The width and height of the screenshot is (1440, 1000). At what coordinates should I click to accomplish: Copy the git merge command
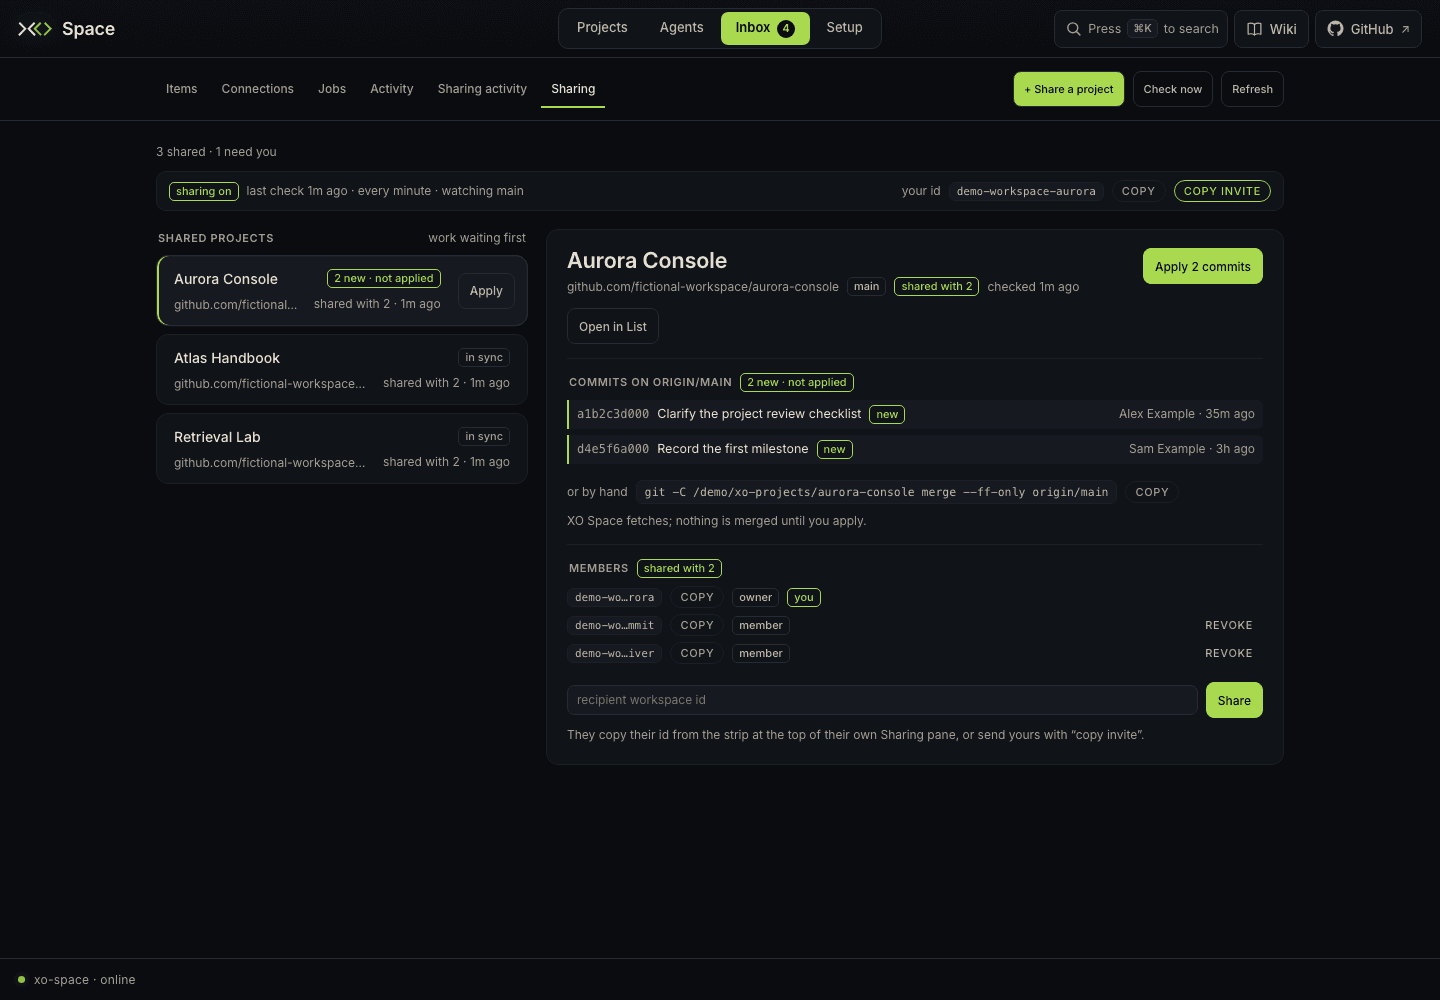(x=1152, y=492)
